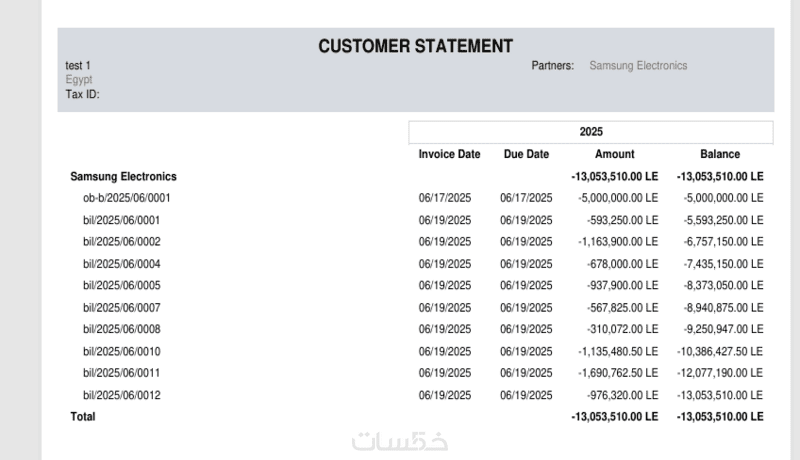
Task: Click bill bil/2025/06/0011 reference
Action: 121,373
